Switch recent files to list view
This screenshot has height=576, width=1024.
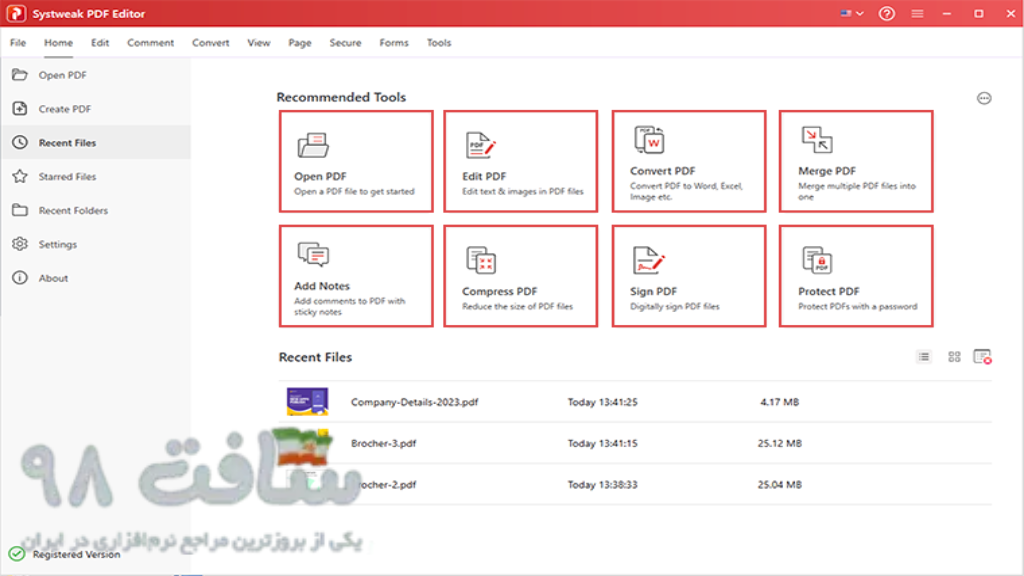923,357
